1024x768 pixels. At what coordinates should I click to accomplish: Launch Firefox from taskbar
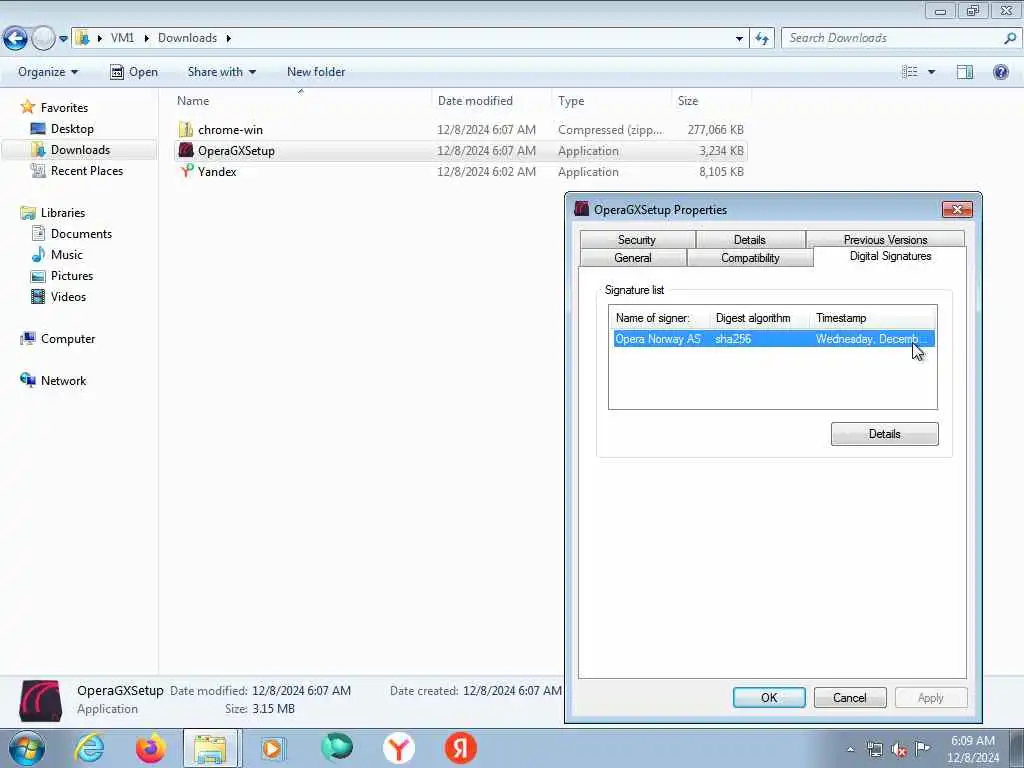coord(151,748)
